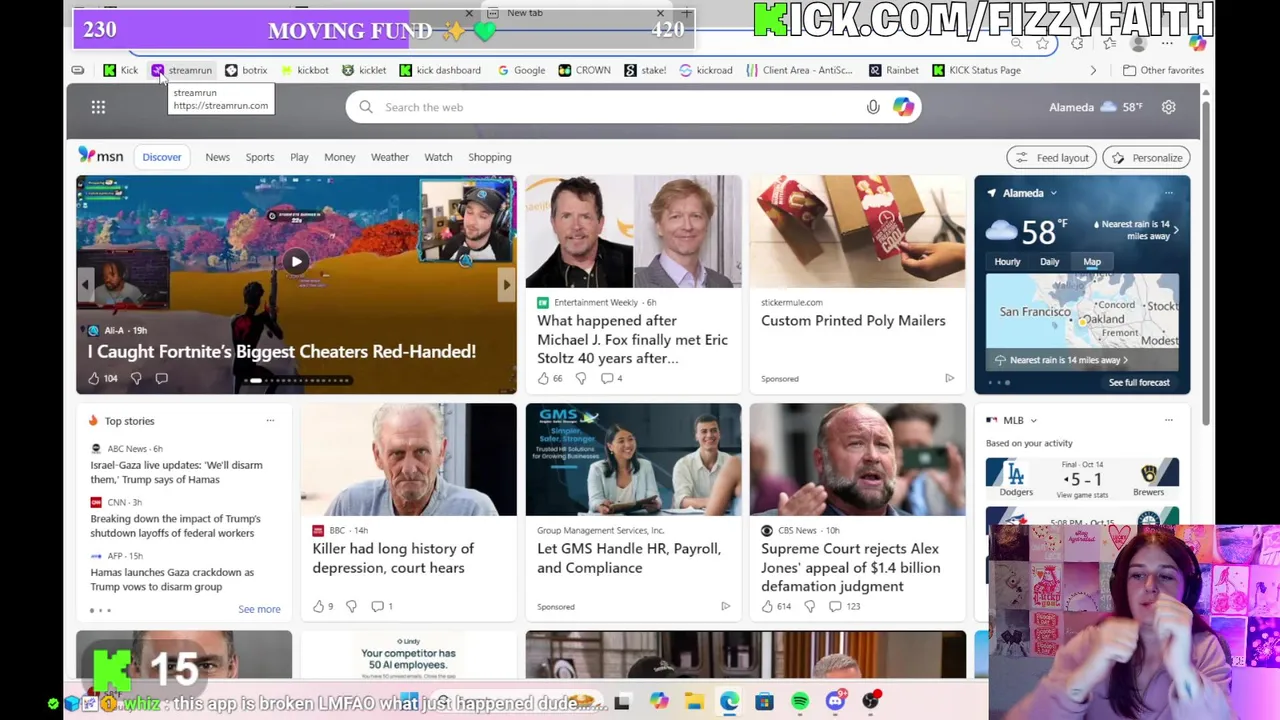The image size is (1280, 720).
Task: Open the Rainbet bookmark
Action: click(x=893, y=70)
